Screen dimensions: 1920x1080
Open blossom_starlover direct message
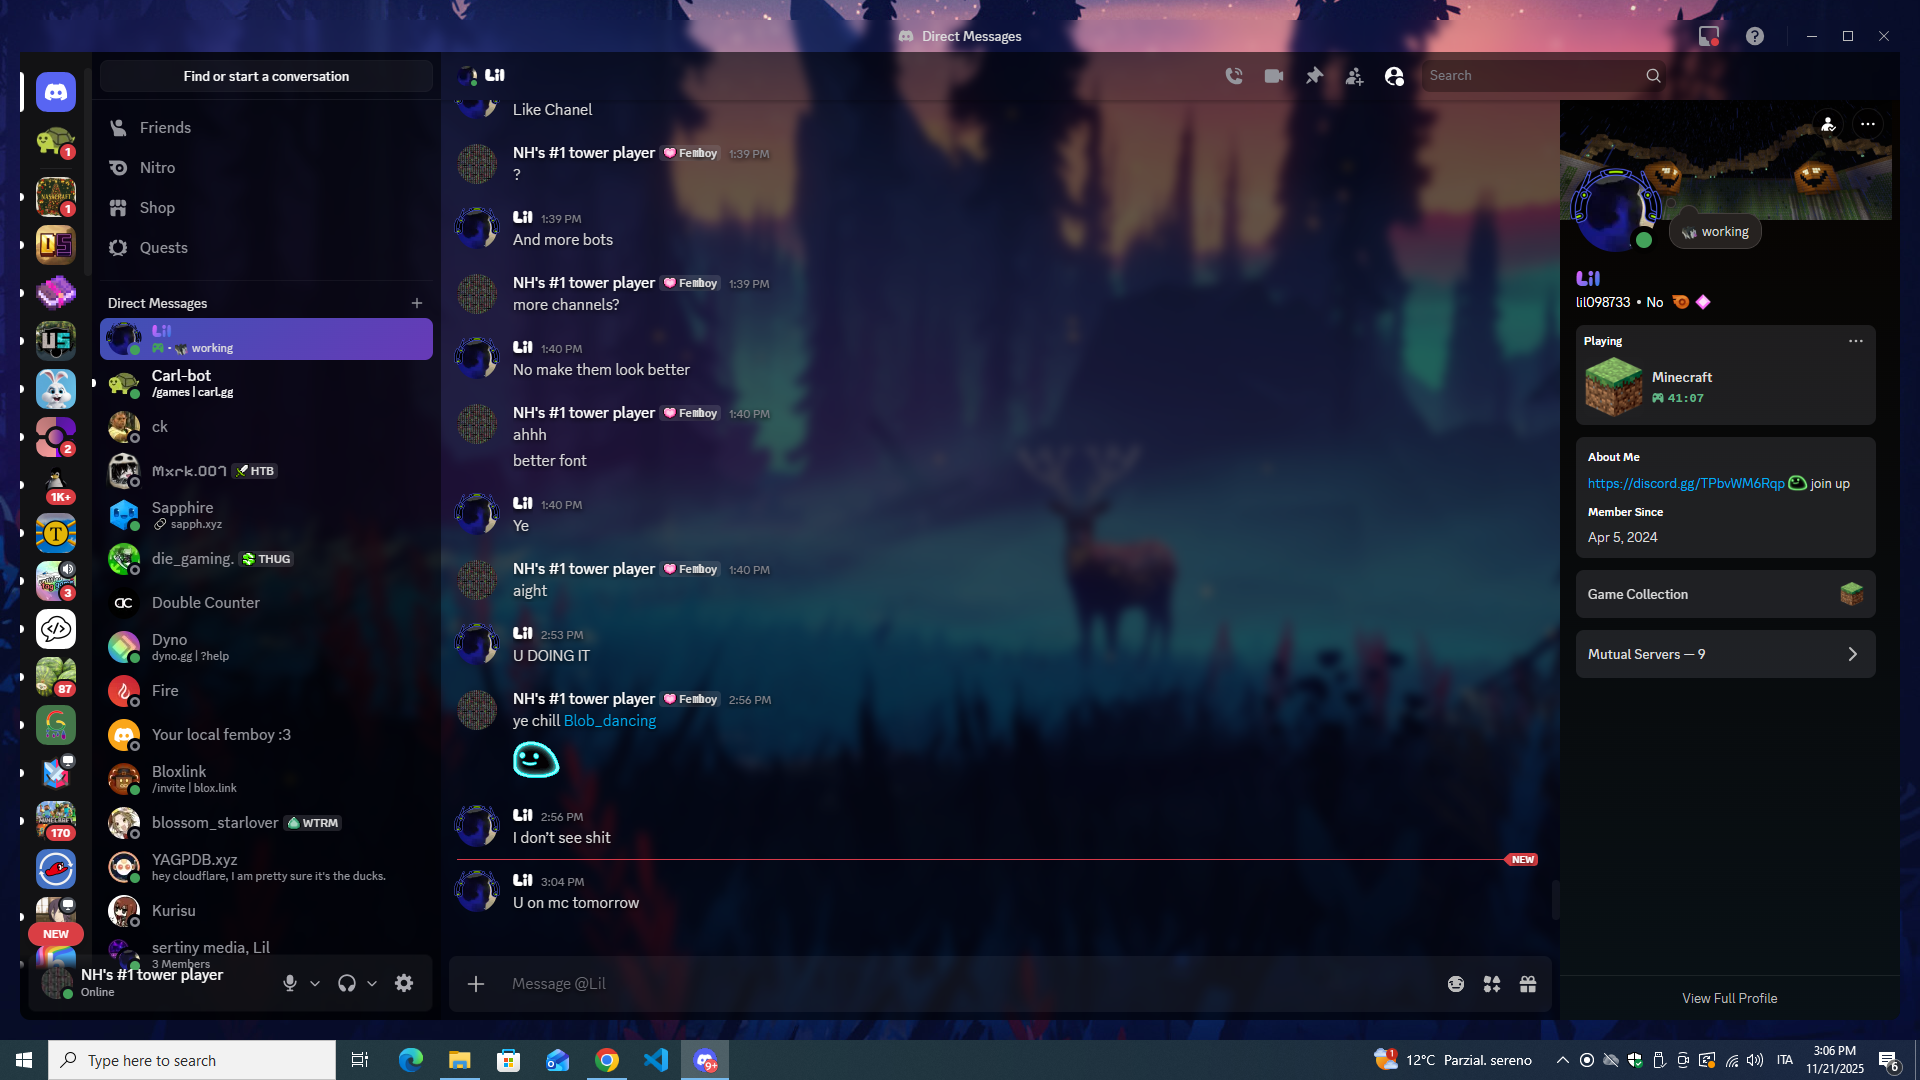pos(266,823)
